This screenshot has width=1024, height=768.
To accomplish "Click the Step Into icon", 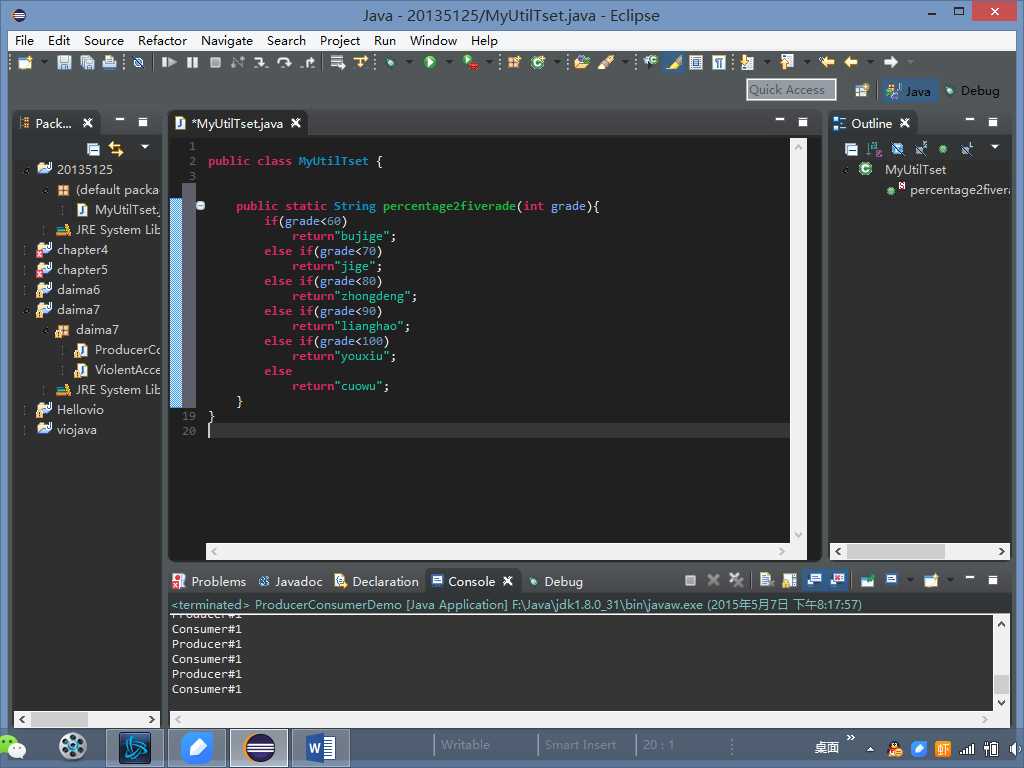I will (x=261, y=63).
